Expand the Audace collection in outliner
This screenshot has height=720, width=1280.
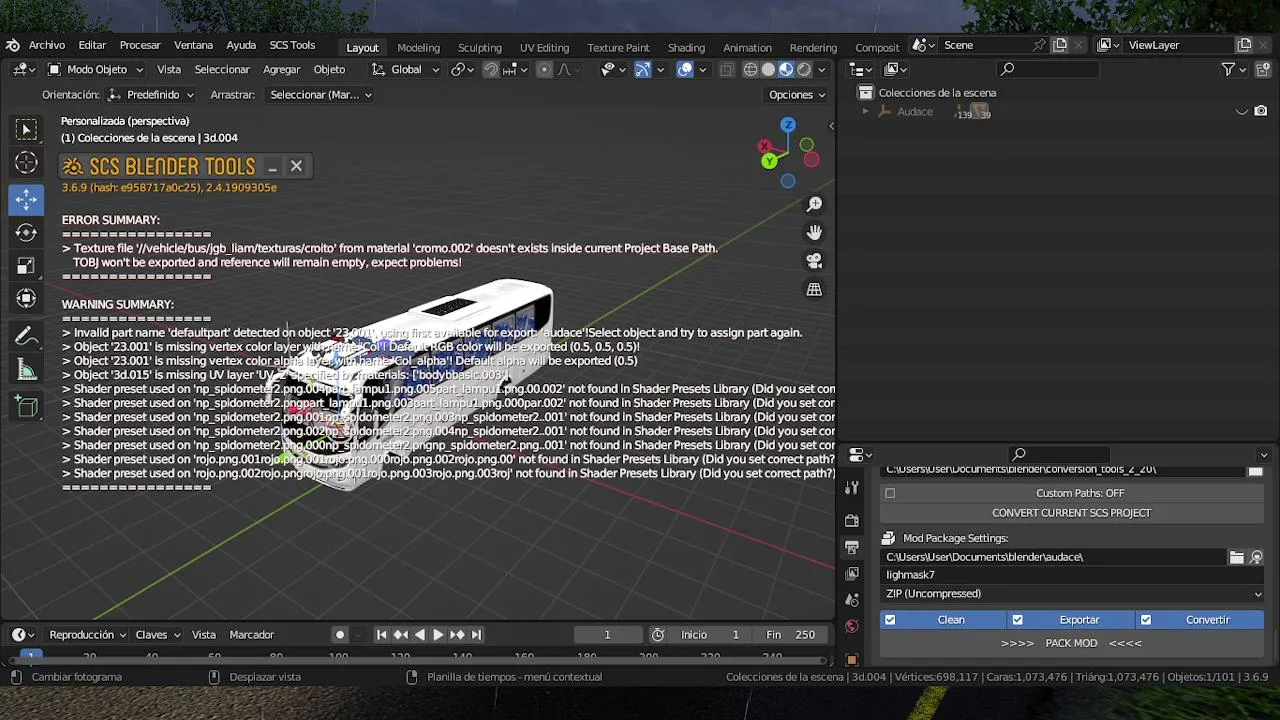[x=866, y=112]
